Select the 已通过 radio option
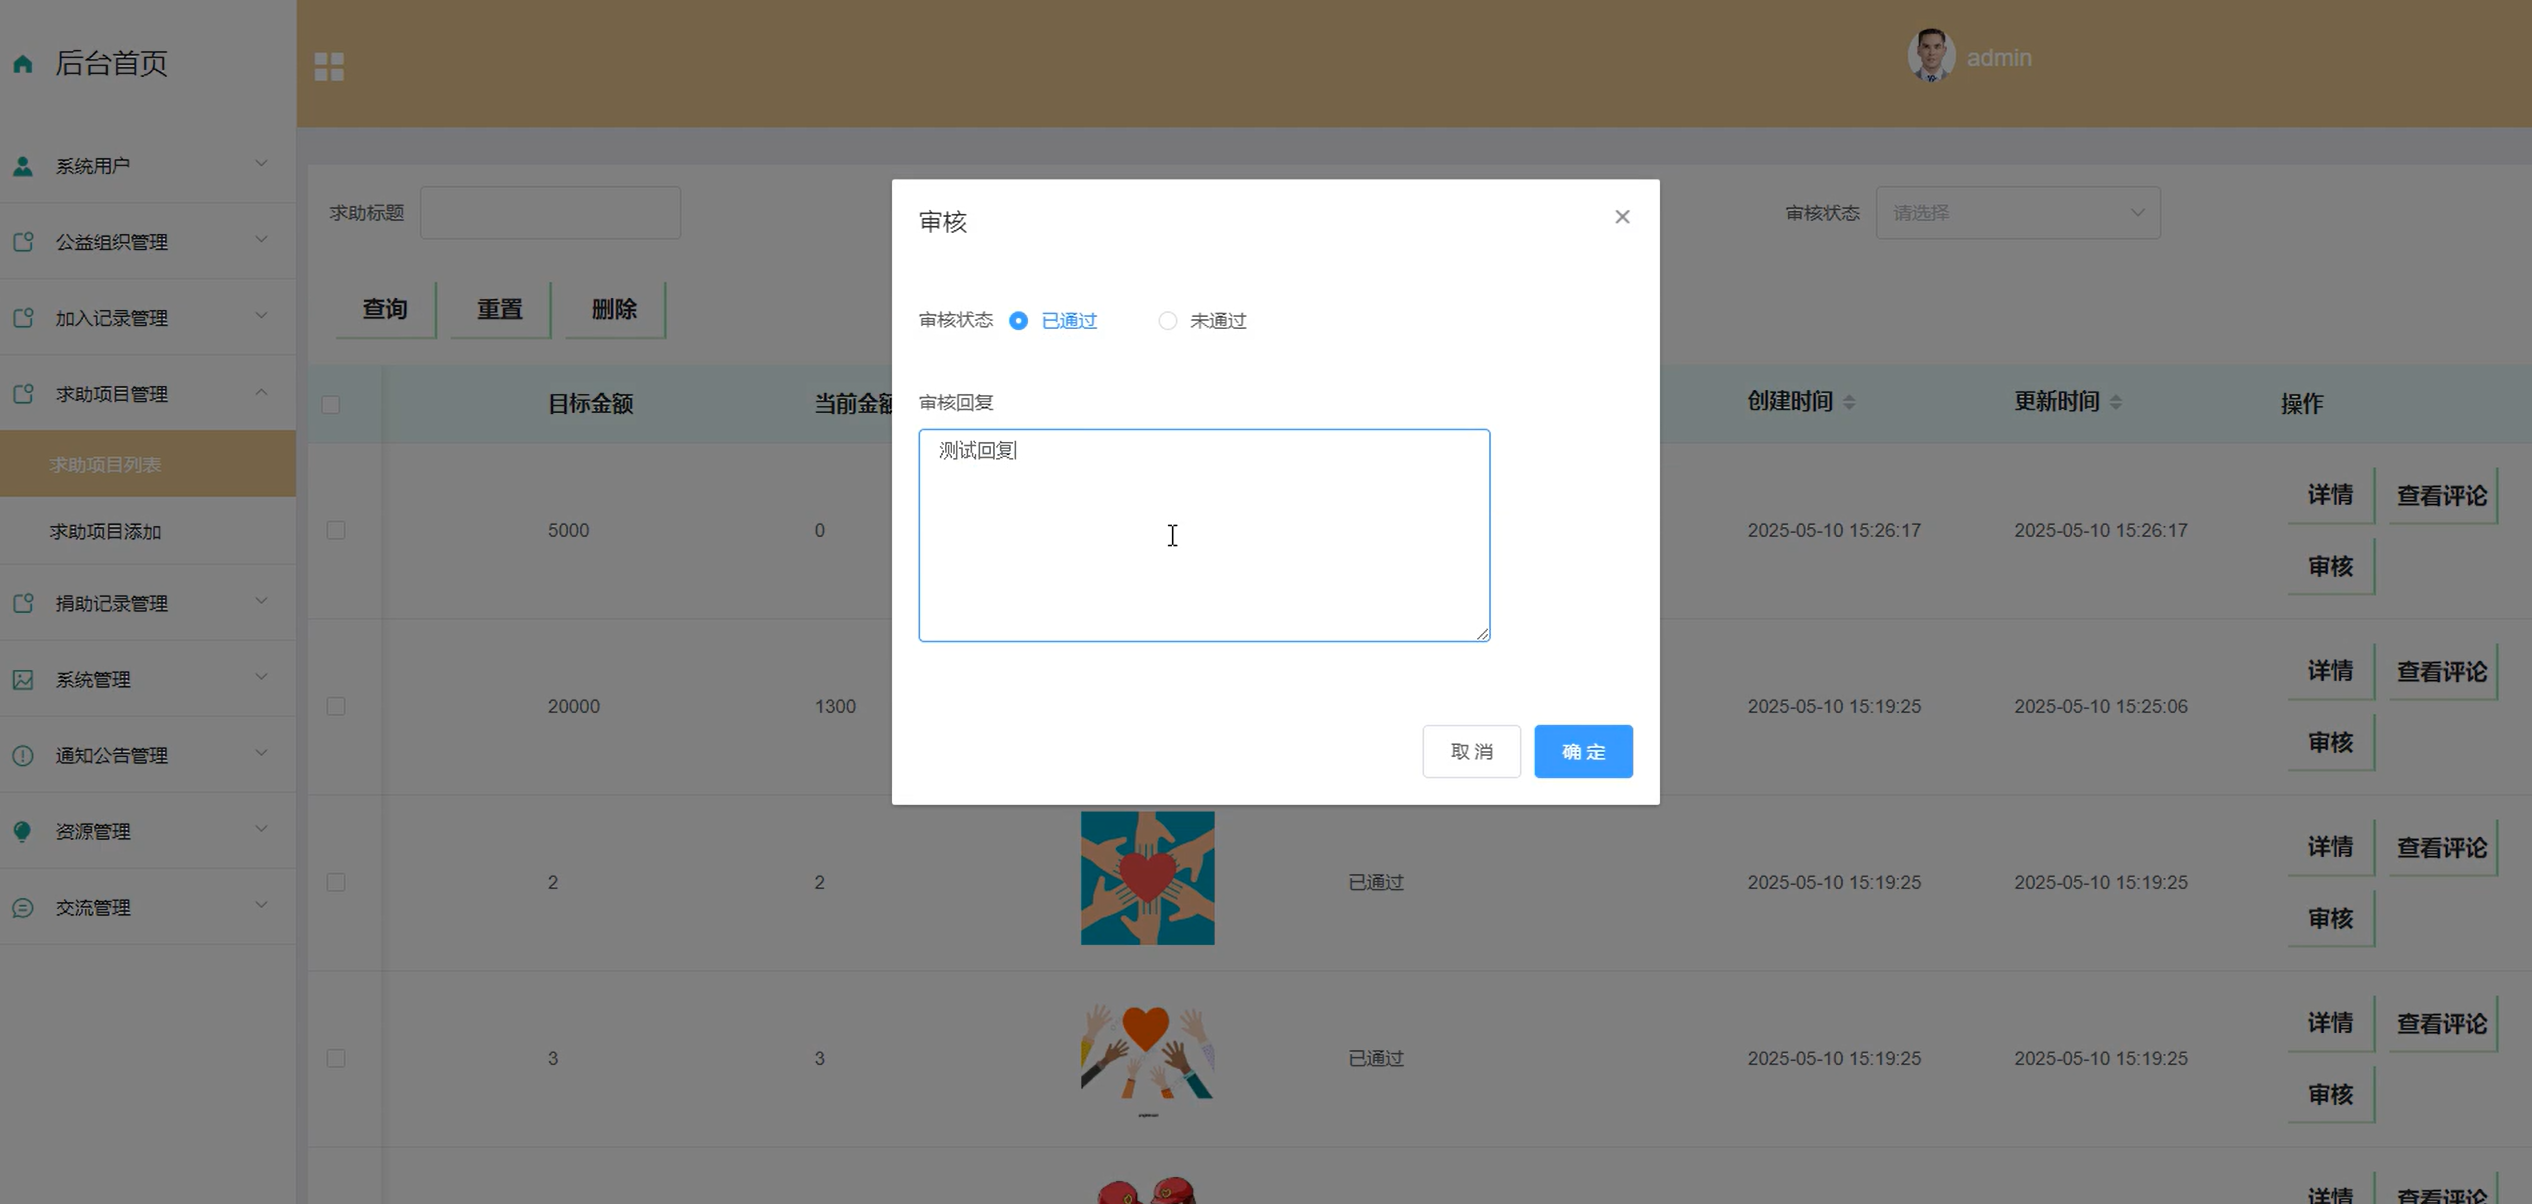Screen dimensions: 2532x1204 tap(1018, 321)
